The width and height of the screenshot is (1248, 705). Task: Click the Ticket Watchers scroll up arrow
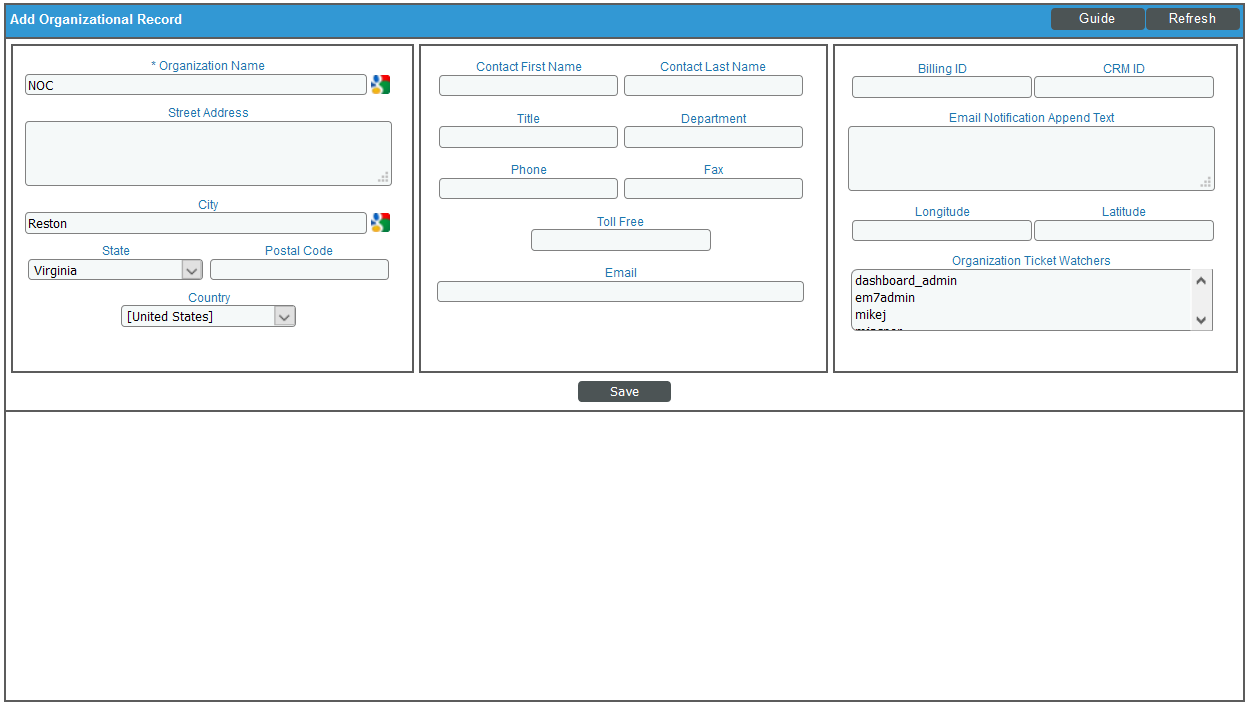(x=1202, y=281)
